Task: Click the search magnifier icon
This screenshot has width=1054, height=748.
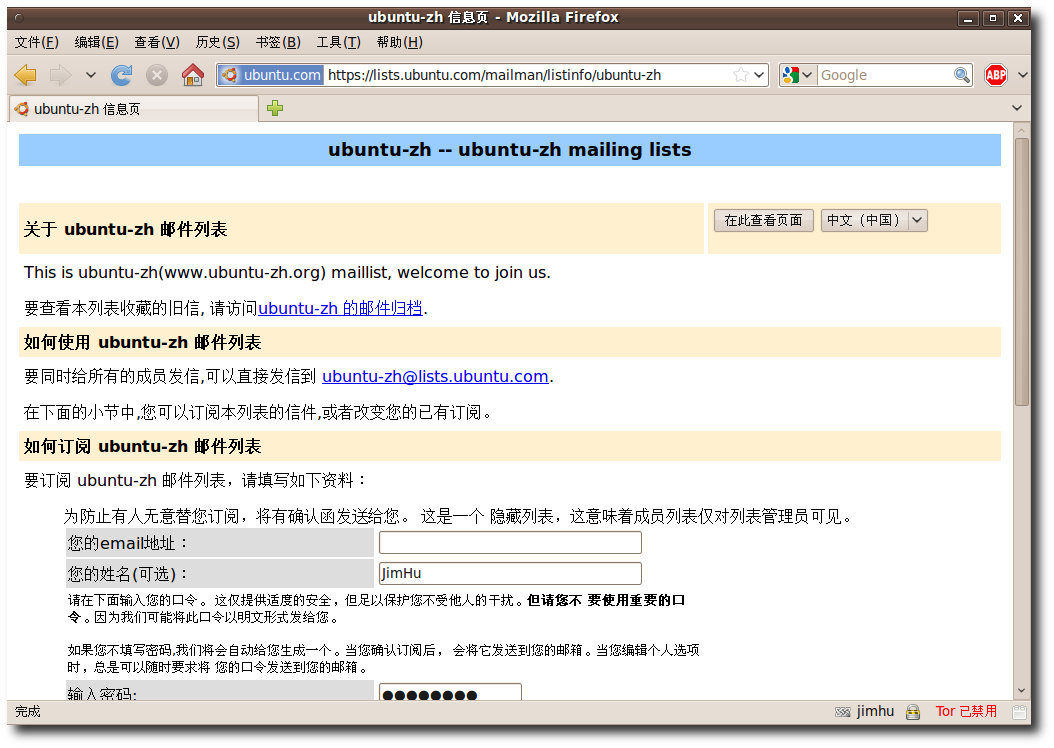Action: click(x=962, y=75)
